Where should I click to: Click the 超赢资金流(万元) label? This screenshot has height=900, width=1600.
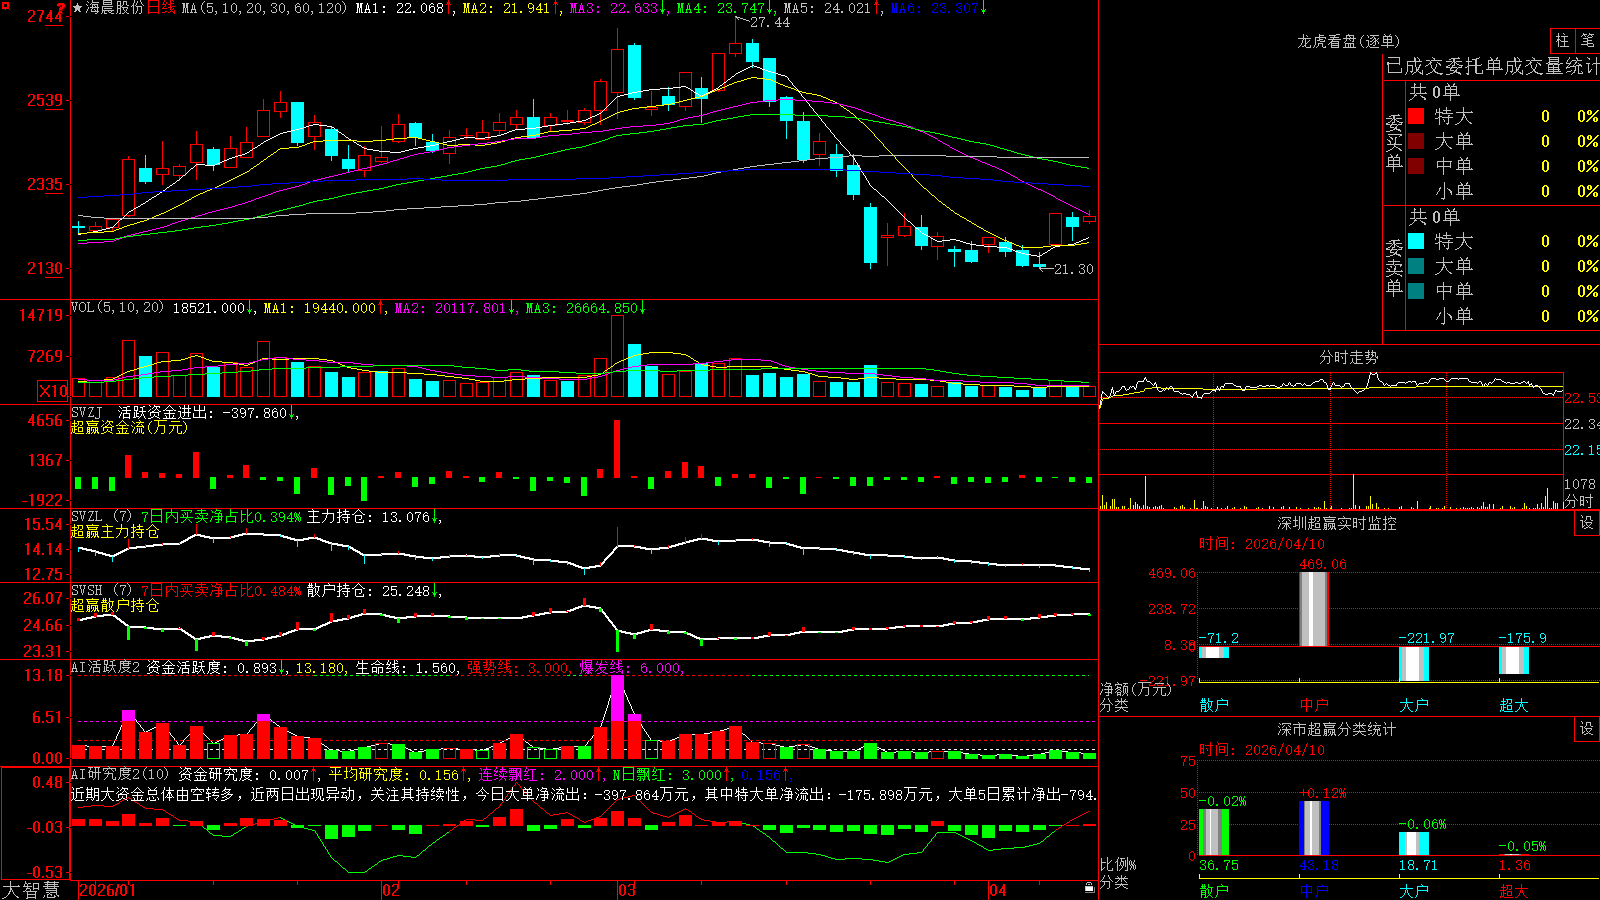[x=129, y=428]
